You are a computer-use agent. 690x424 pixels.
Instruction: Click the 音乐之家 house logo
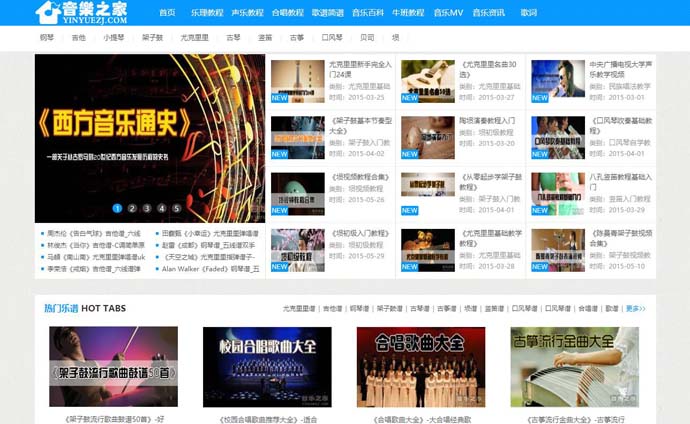pyautogui.click(x=81, y=12)
